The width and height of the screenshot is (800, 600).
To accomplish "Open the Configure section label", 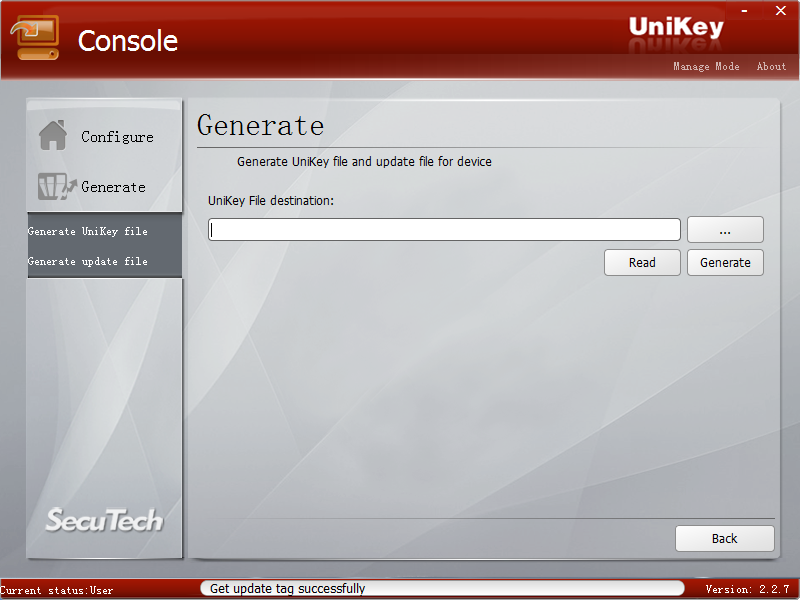I will pyautogui.click(x=117, y=137).
